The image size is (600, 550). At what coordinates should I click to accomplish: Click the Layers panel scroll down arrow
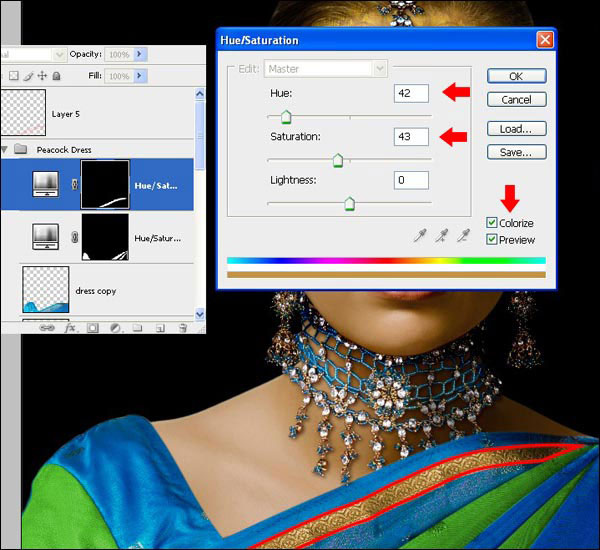200,314
